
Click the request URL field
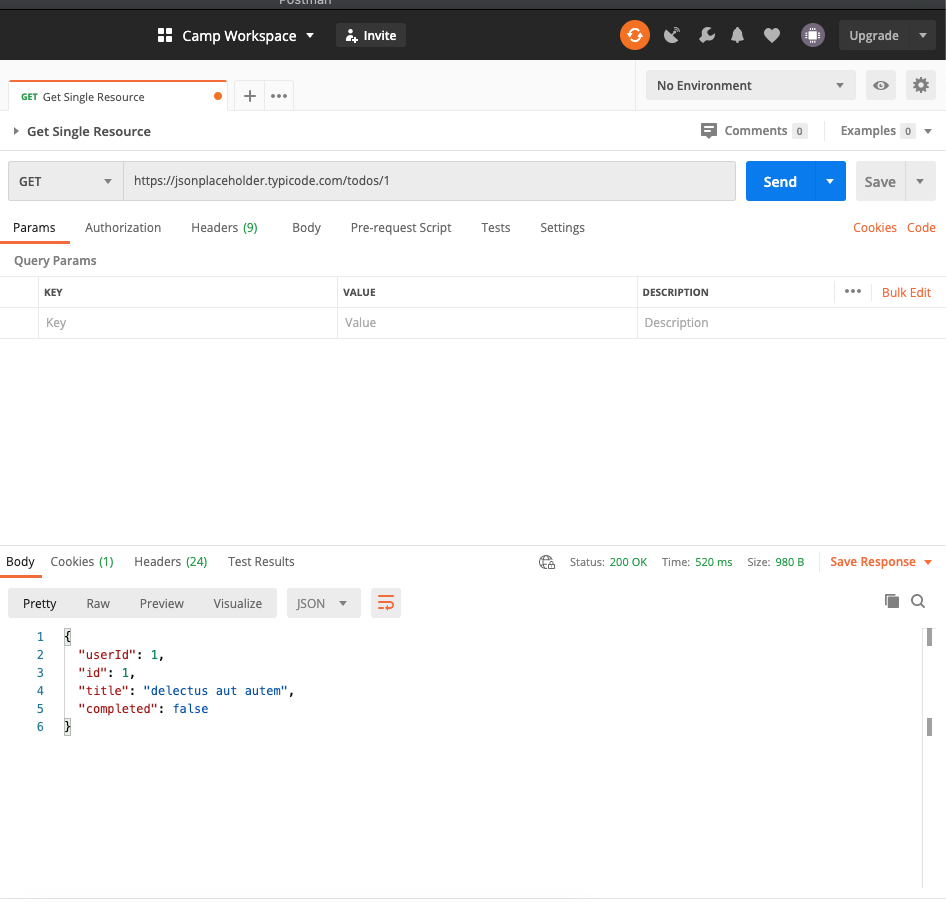click(x=430, y=181)
